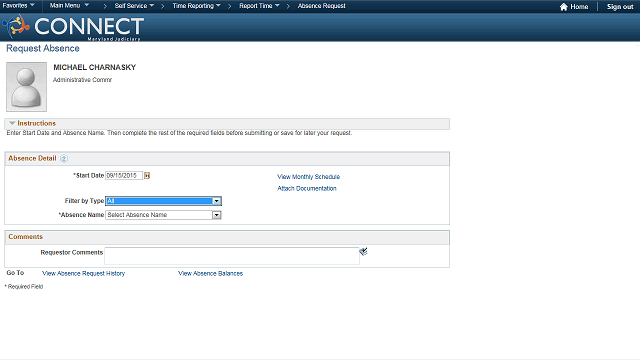
Task: Collapse the Instructions section triangle
Action: click(x=12, y=123)
